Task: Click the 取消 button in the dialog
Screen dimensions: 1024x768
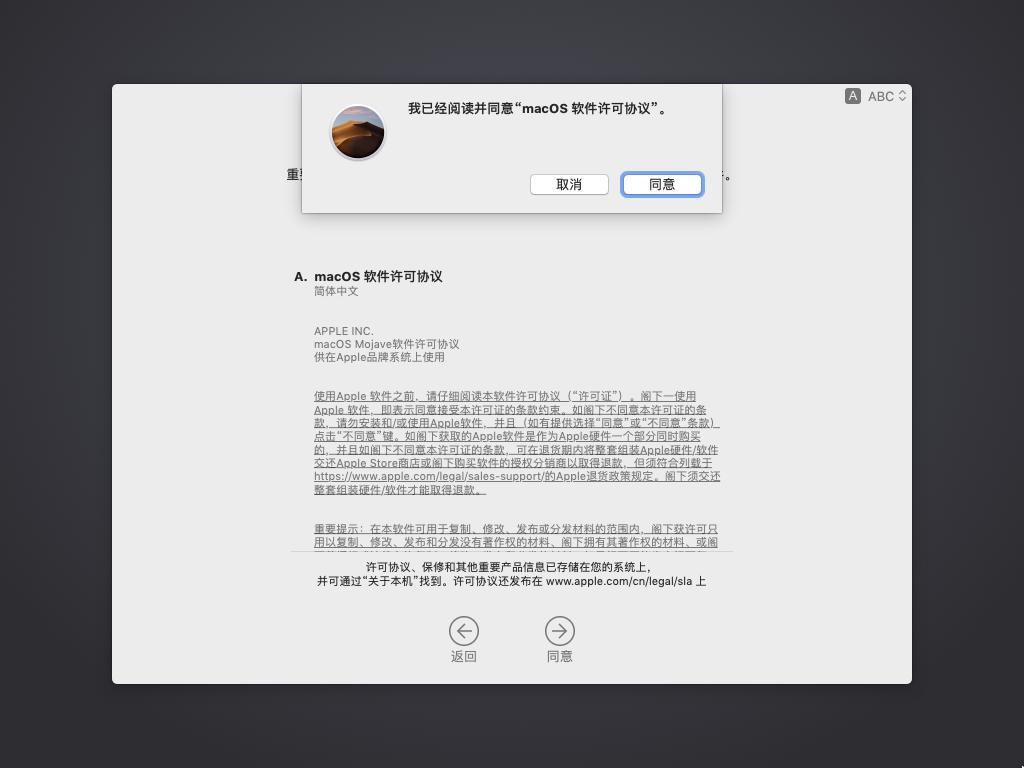Action: [569, 184]
